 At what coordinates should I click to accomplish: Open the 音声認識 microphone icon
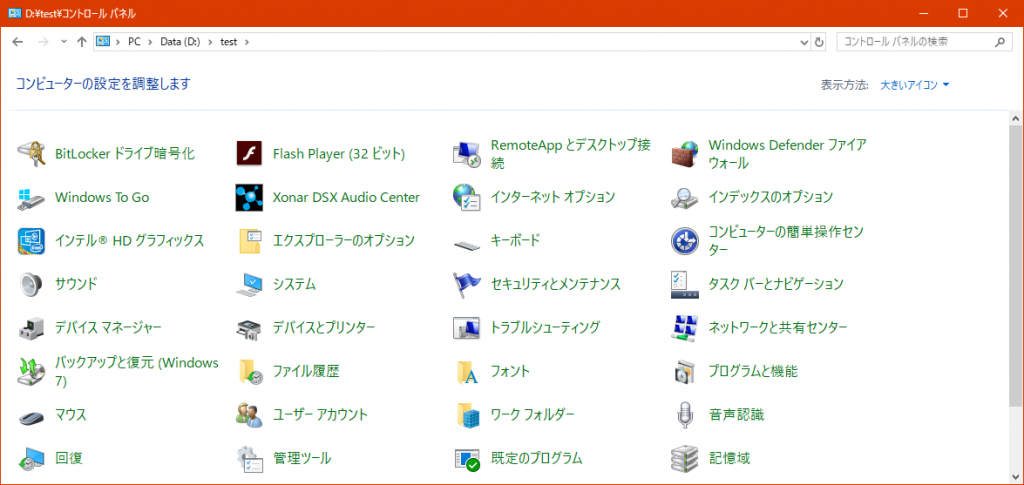coord(684,414)
